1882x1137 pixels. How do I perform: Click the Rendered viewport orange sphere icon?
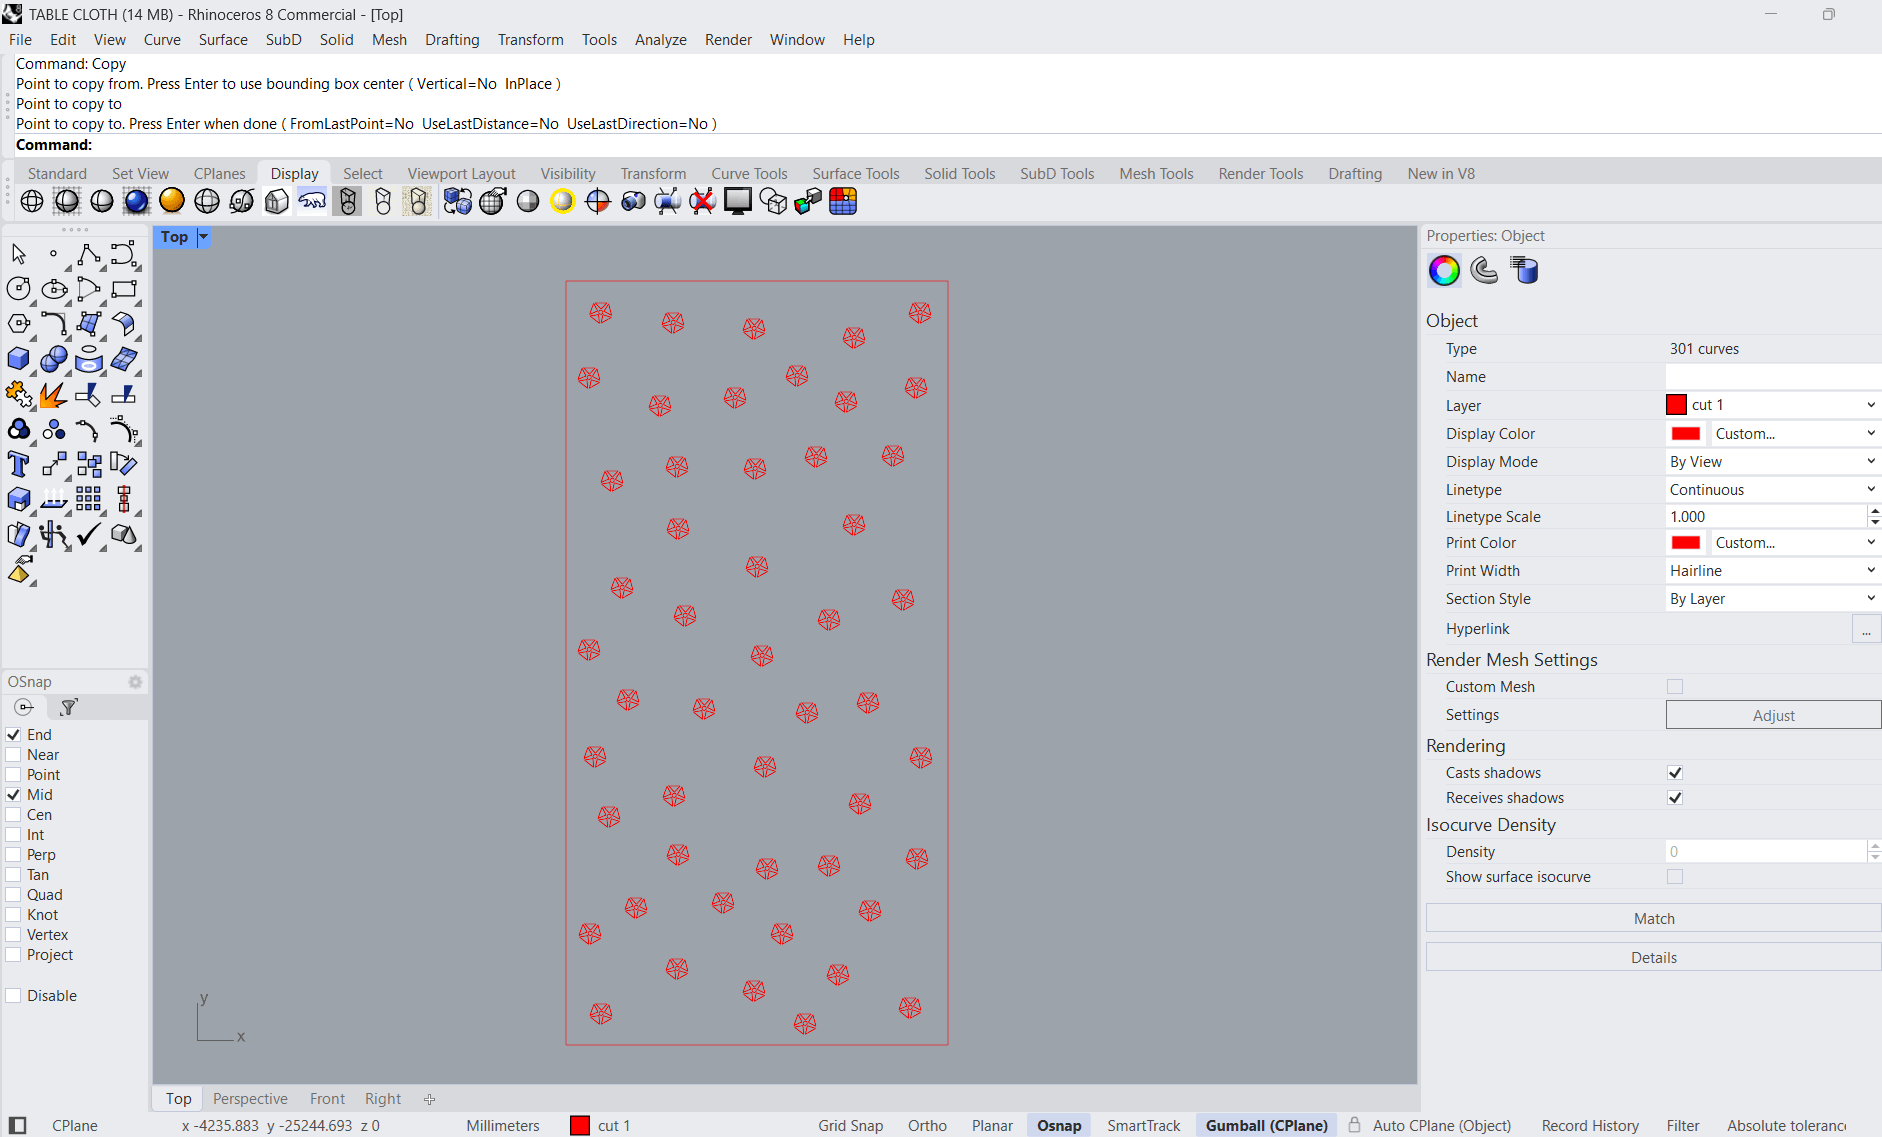pos(172,201)
